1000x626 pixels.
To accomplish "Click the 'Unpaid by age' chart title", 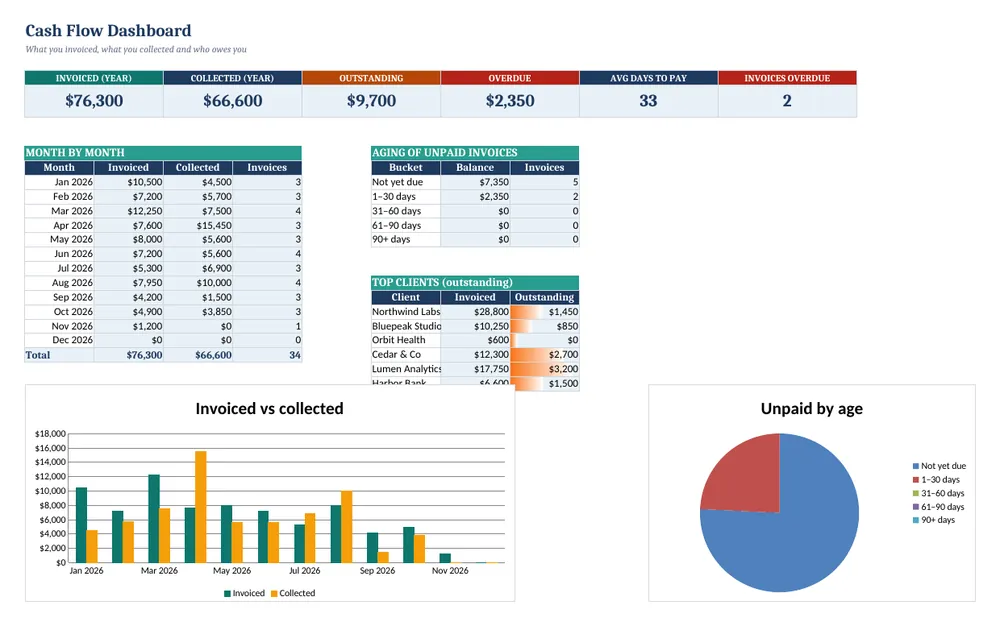I will (811, 409).
